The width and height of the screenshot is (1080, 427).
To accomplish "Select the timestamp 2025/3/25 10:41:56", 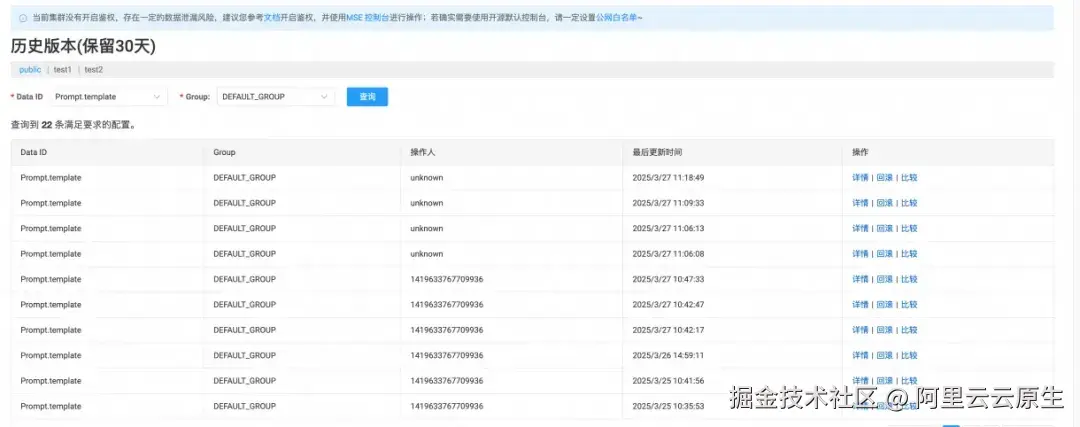I will pos(668,381).
